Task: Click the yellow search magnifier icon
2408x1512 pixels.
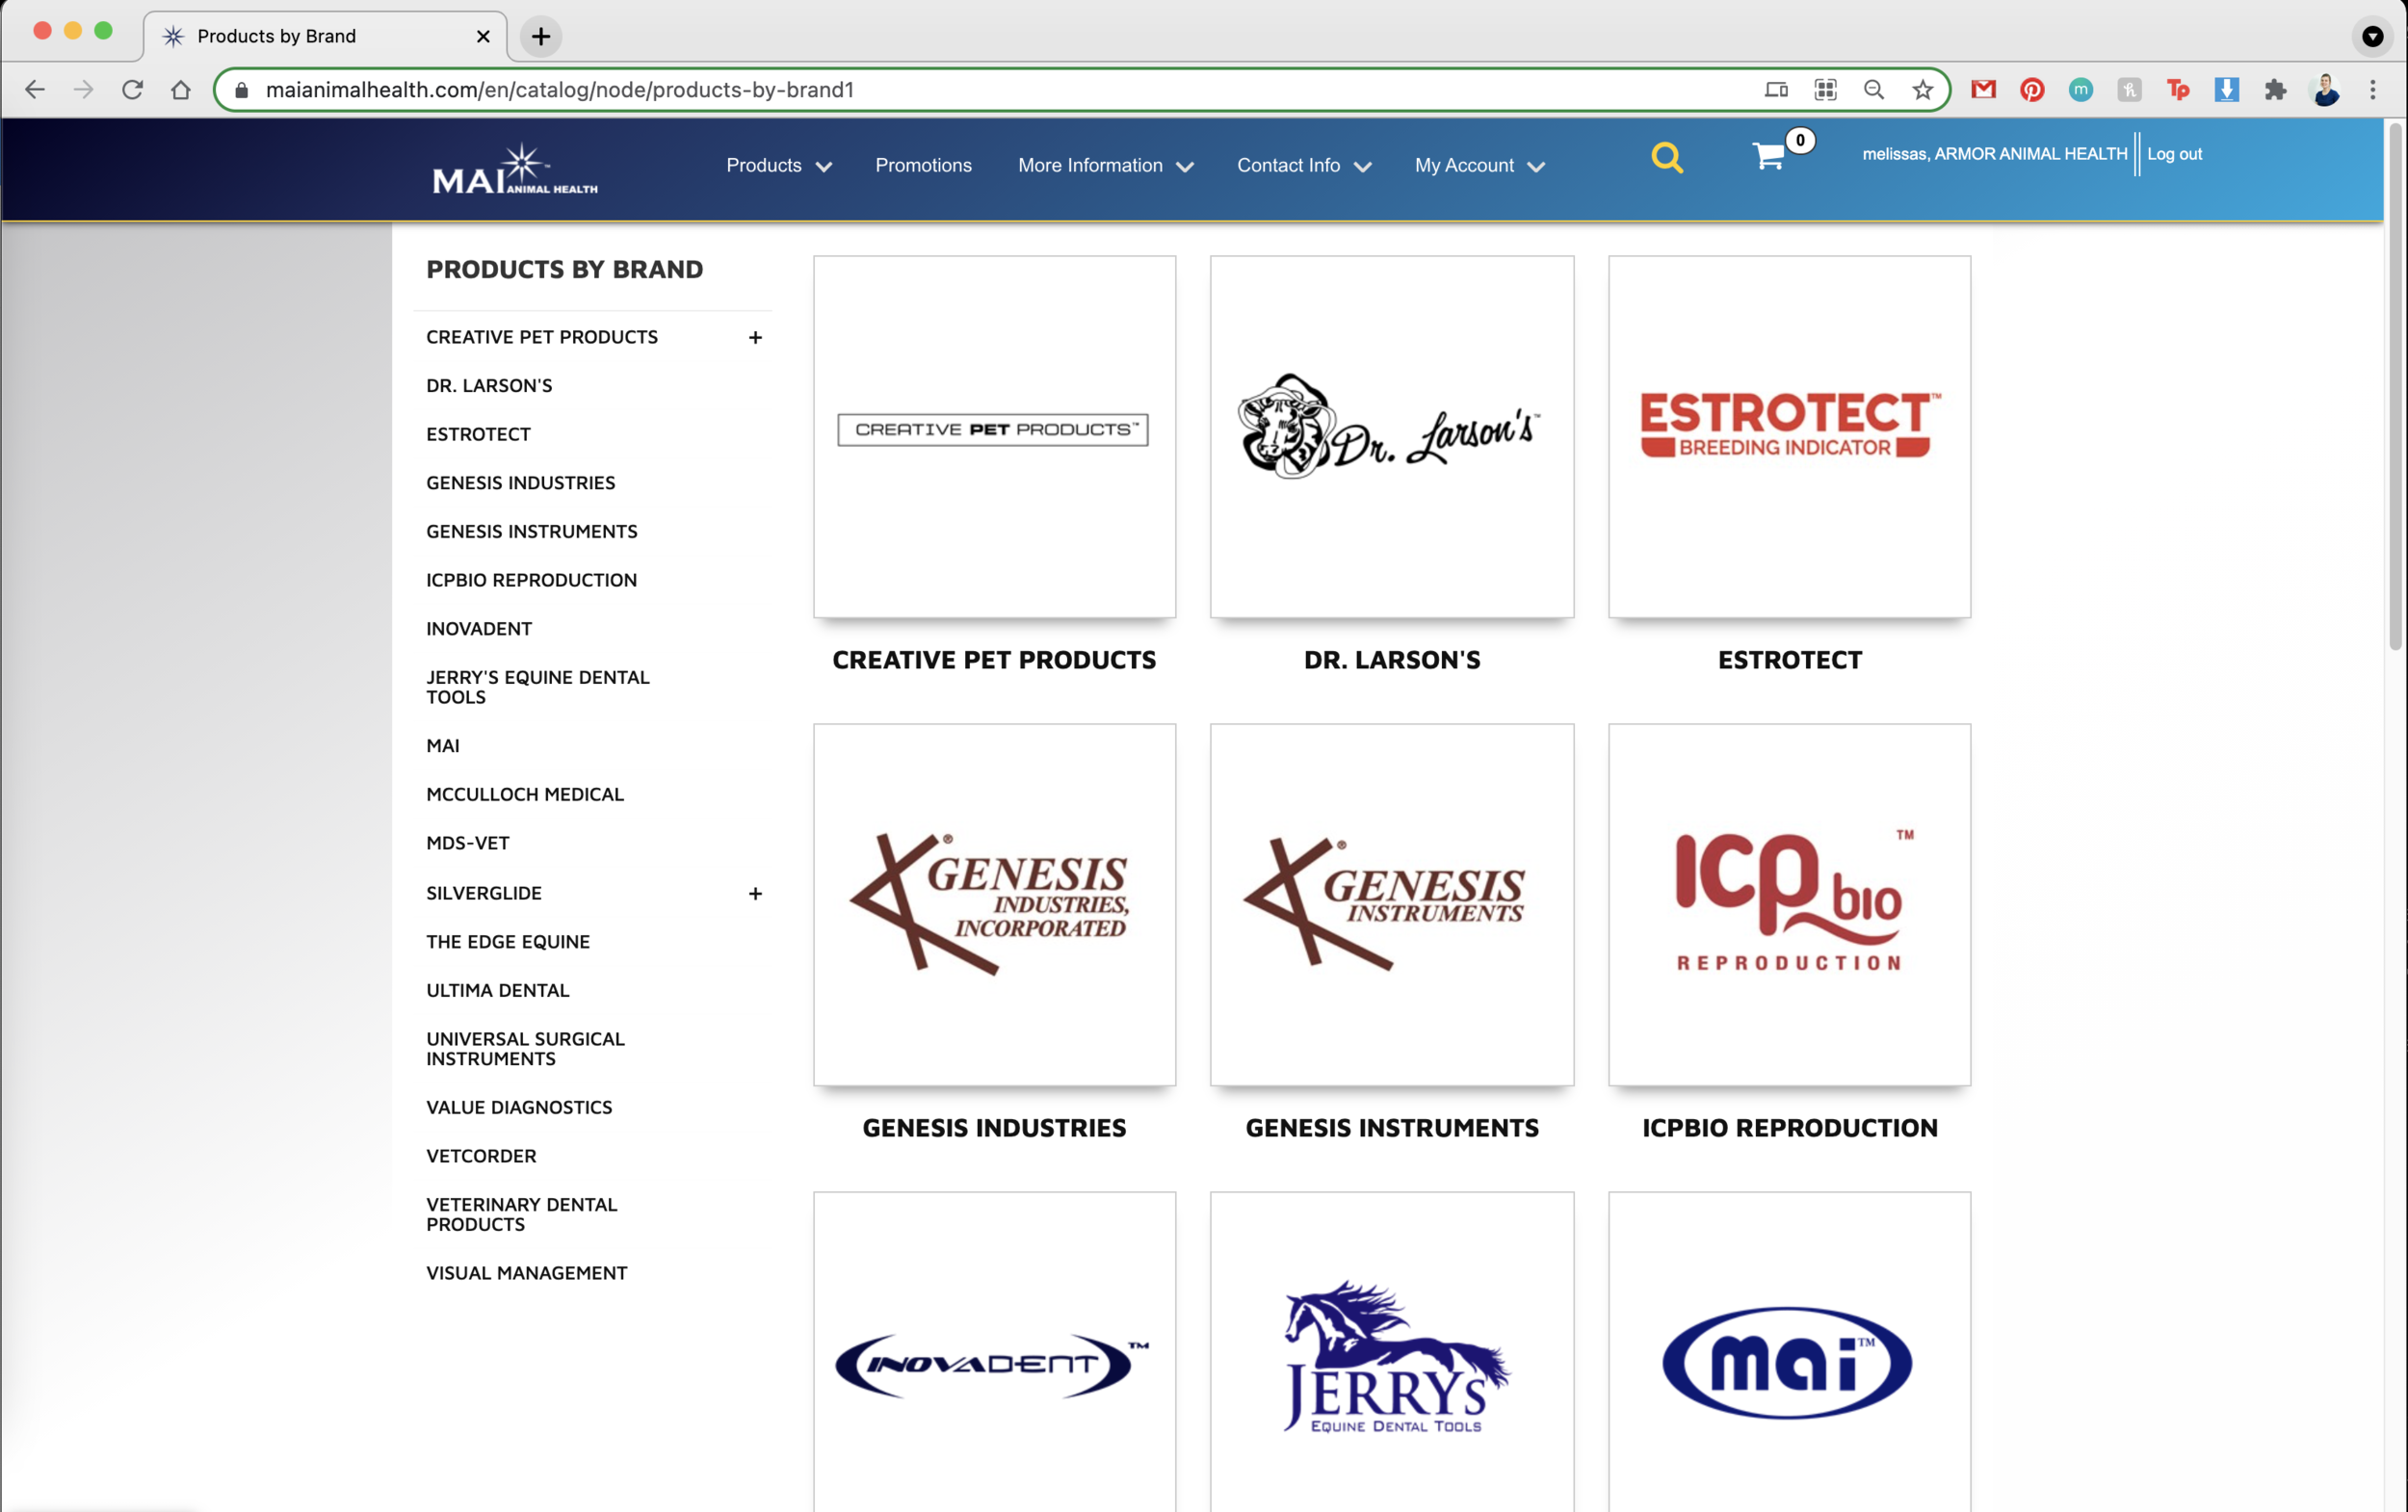Action: point(1666,158)
